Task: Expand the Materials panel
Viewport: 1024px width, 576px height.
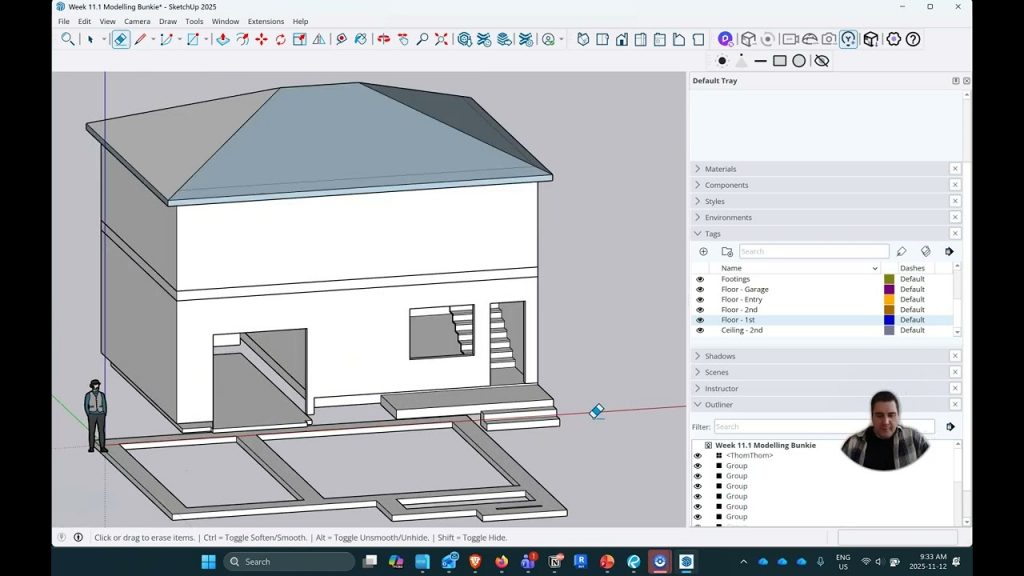Action: pos(720,169)
